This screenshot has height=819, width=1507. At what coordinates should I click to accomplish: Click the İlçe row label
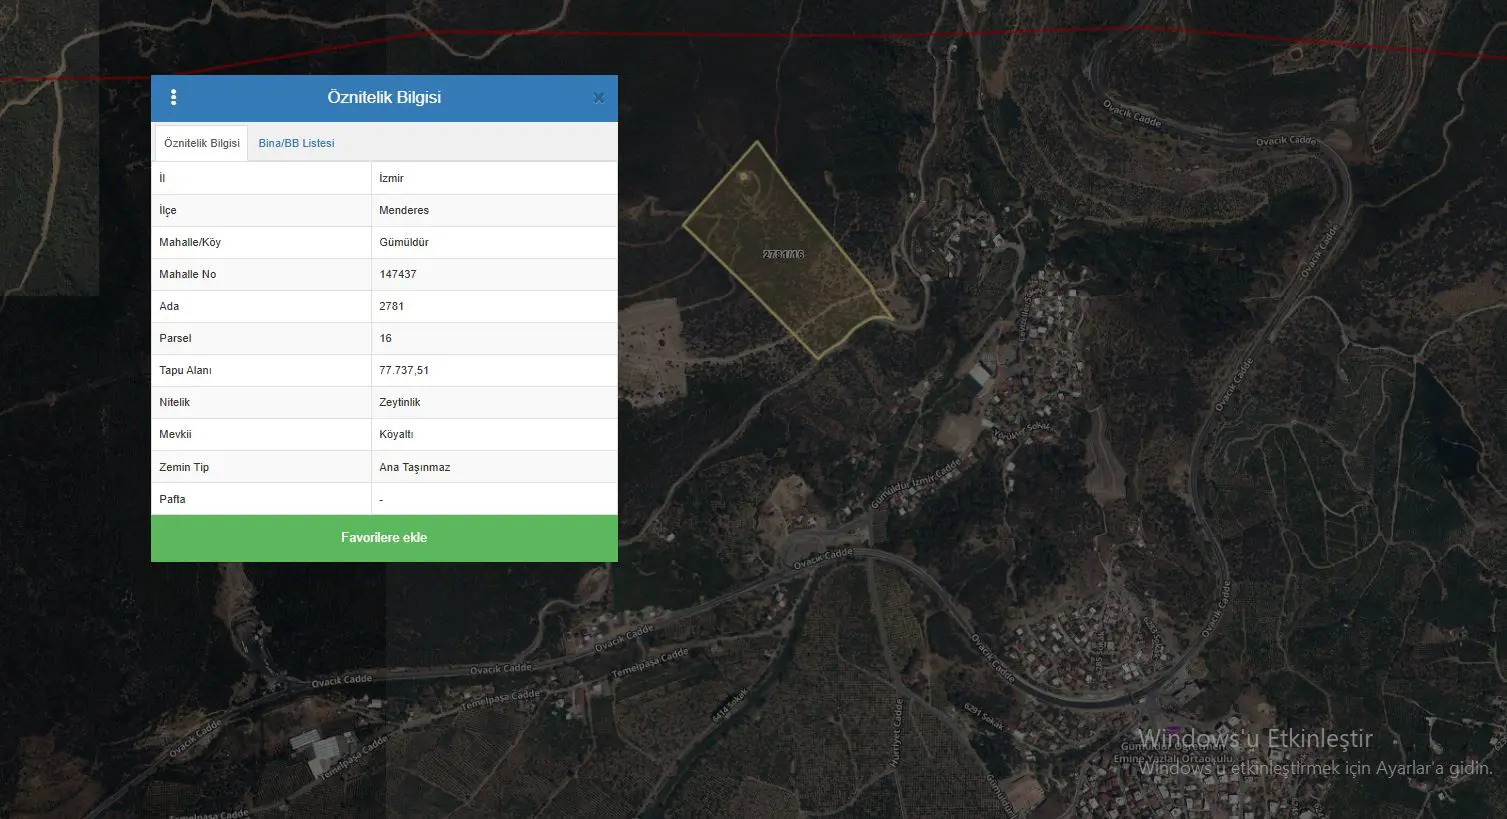pos(168,210)
